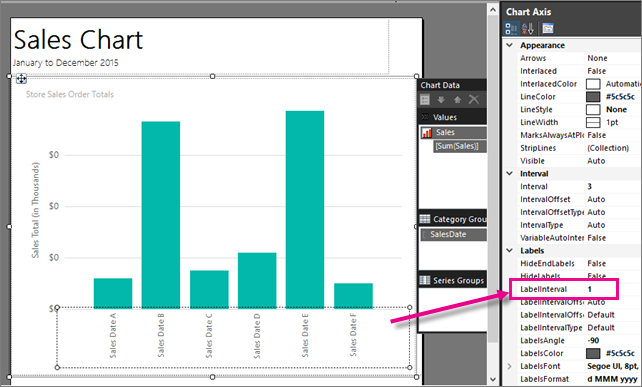Select the SalesDate category group
This screenshot has height=387, width=642.
tap(454, 234)
